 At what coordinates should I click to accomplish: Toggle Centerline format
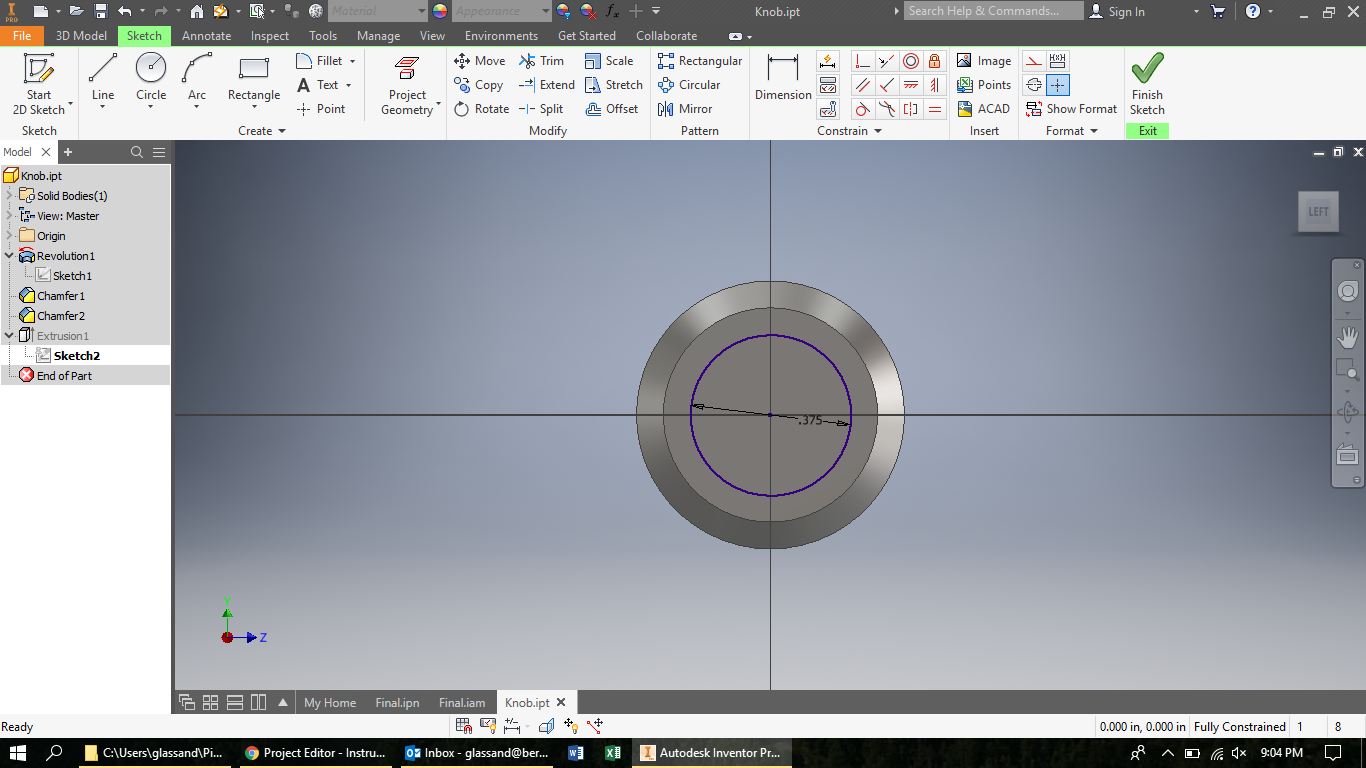[1034, 85]
